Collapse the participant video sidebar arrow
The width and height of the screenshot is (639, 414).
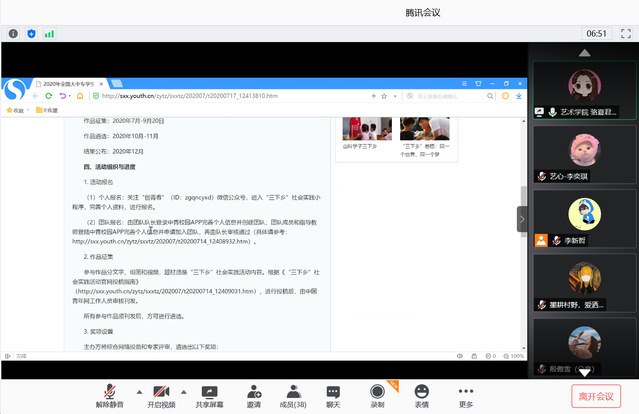522,218
